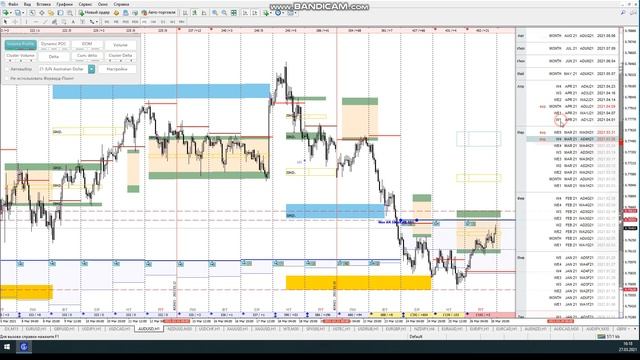The image size is (640, 360).
Task: Zoom out the chart
Action: pyautogui.click(x=224, y=13)
